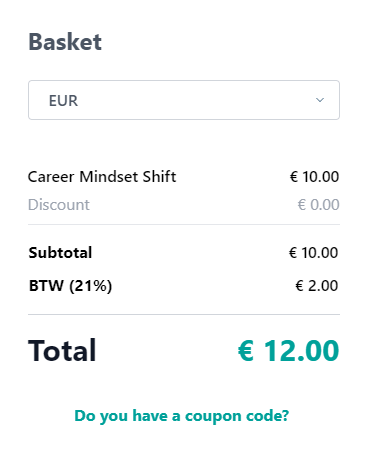This screenshot has height=459, width=369.
Task: Click the Total label
Action: coord(62,350)
